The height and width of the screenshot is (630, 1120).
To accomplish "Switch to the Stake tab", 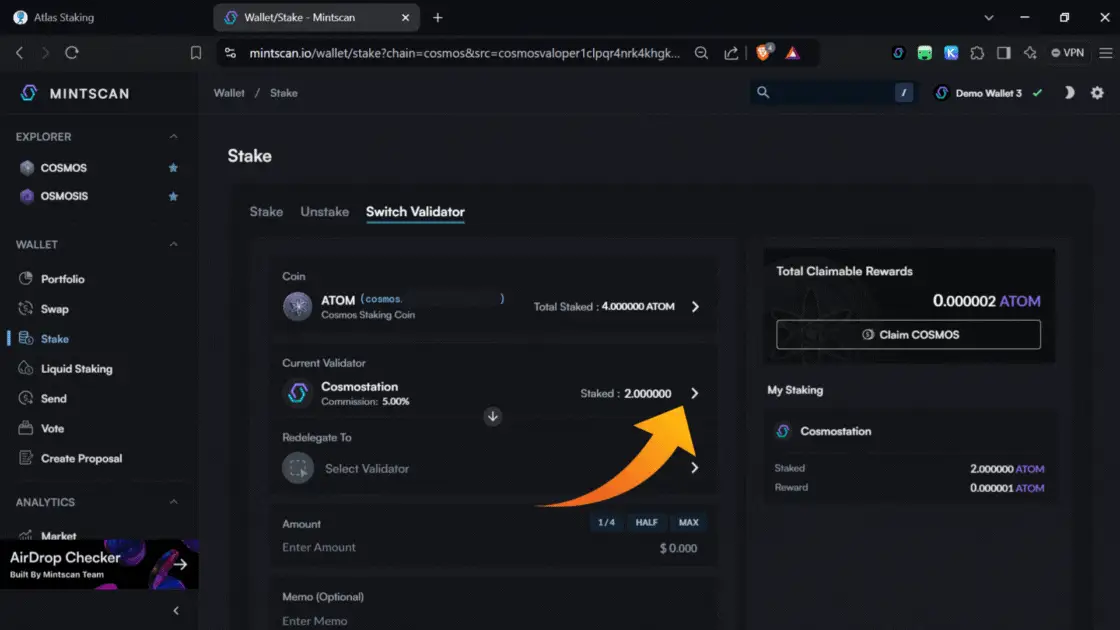I will click(266, 212).
